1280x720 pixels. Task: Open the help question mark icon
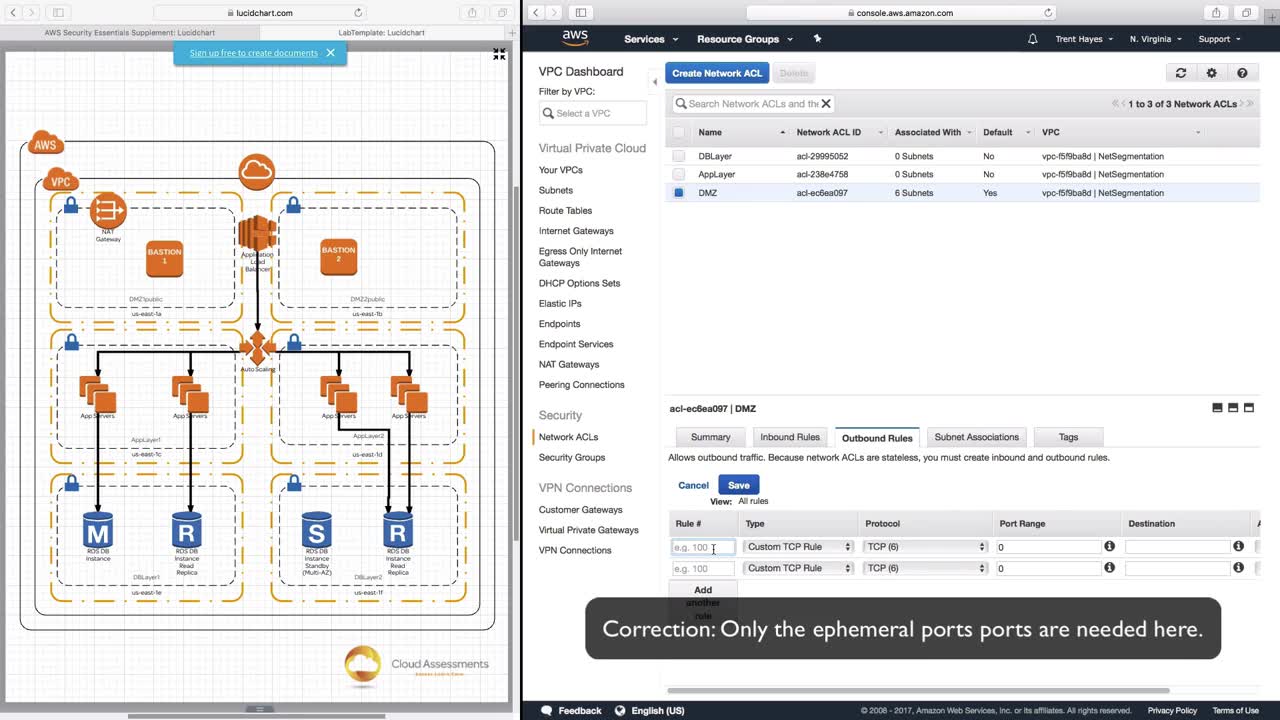pyautogui.click(x=1242, y=73)
